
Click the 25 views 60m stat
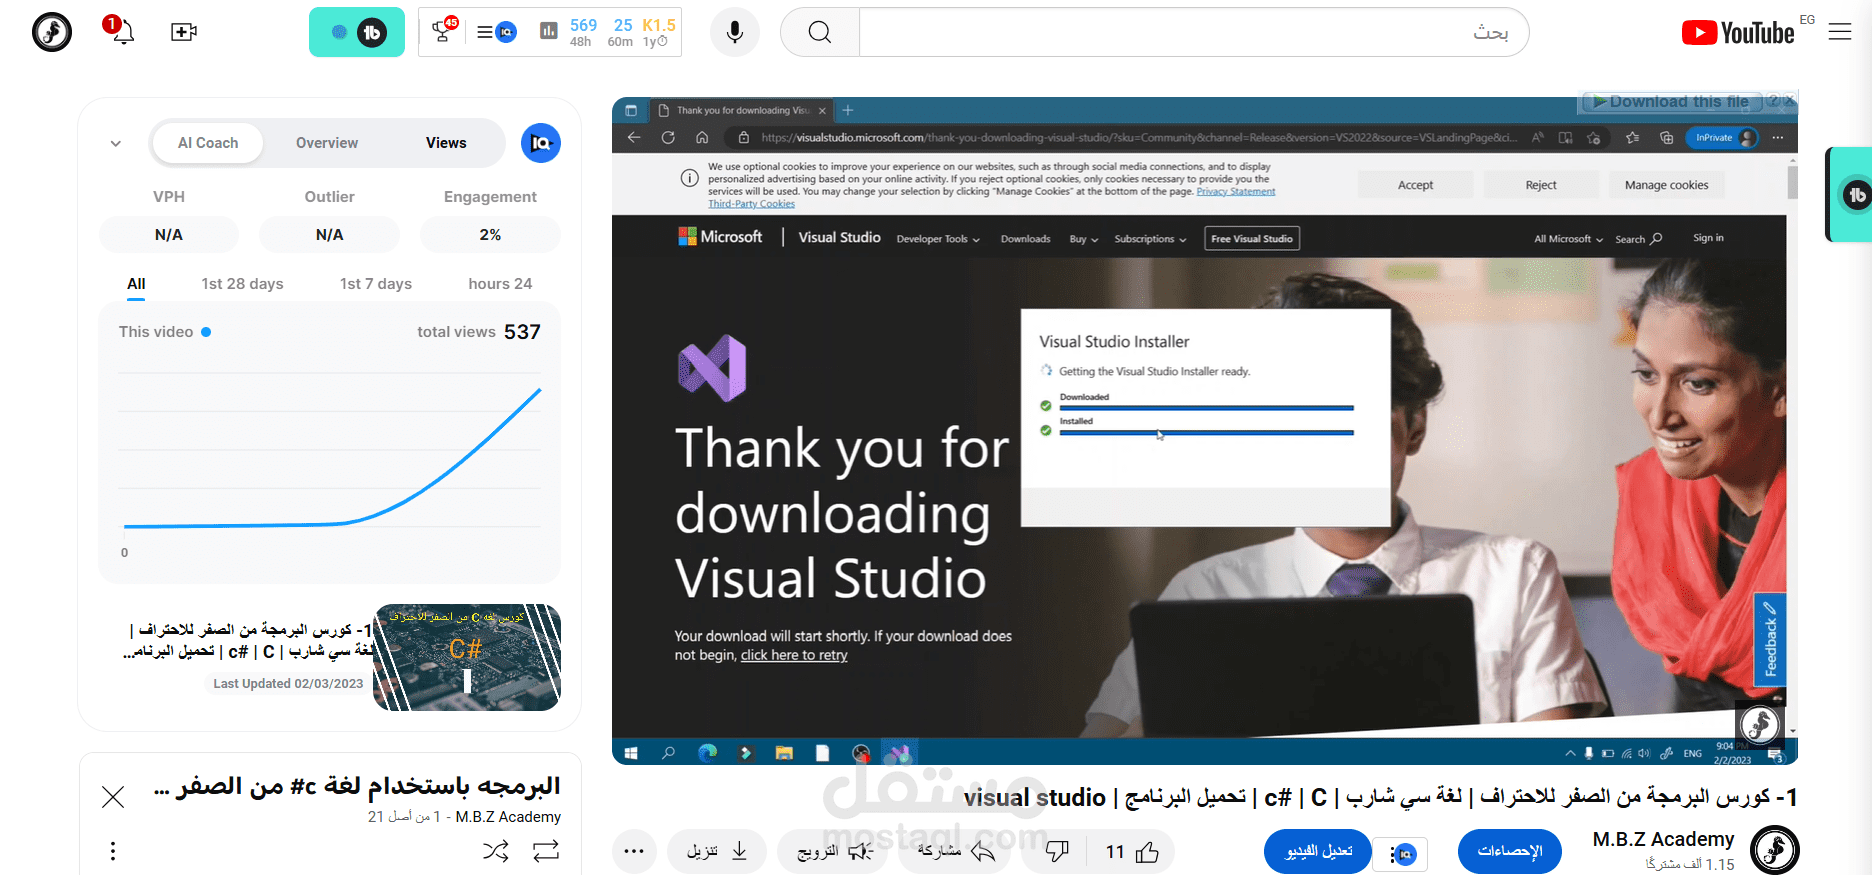(x=622, y=32)
